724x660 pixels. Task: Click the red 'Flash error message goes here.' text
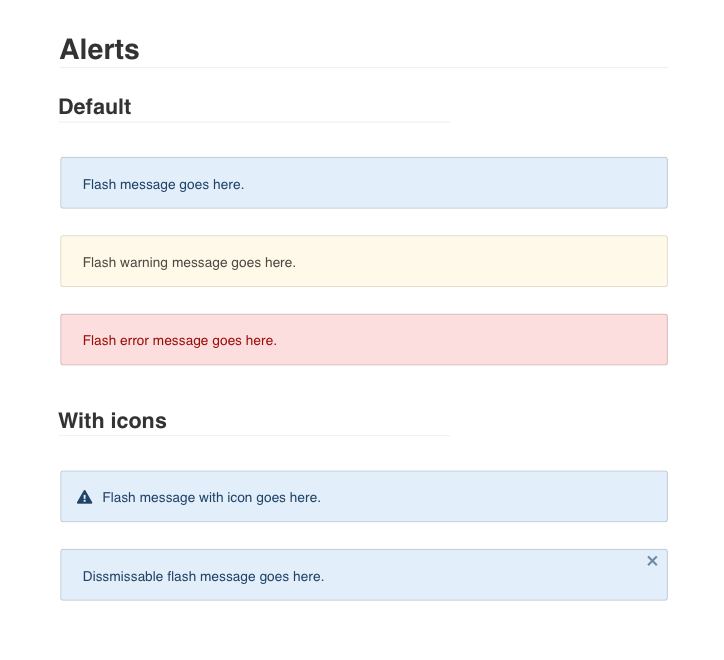click(179, 341)
